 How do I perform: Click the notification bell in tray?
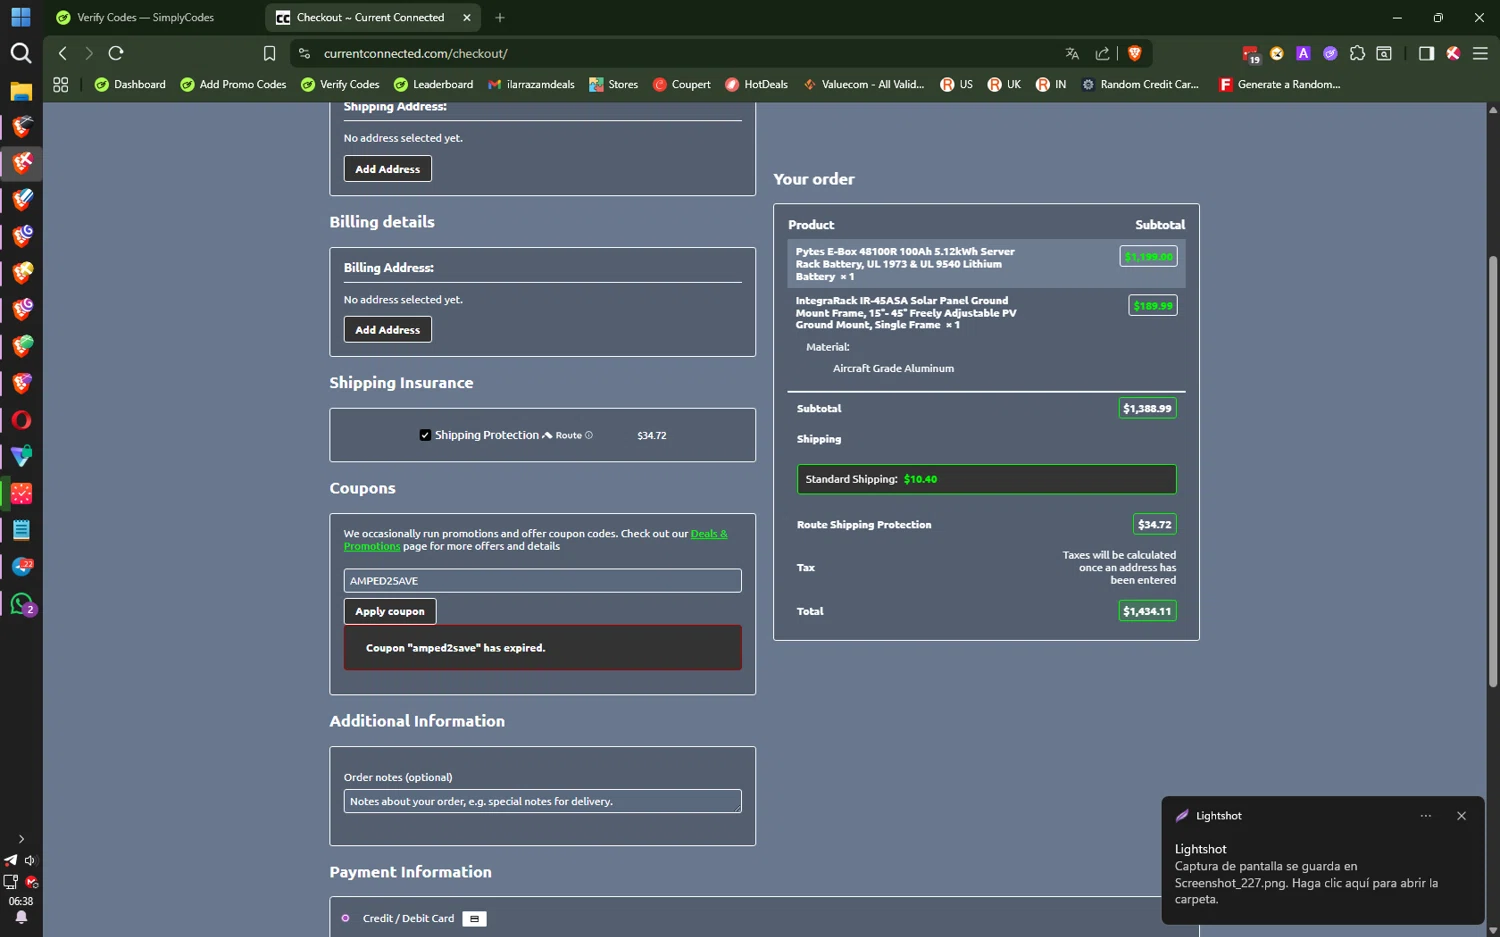pos(21,917)
